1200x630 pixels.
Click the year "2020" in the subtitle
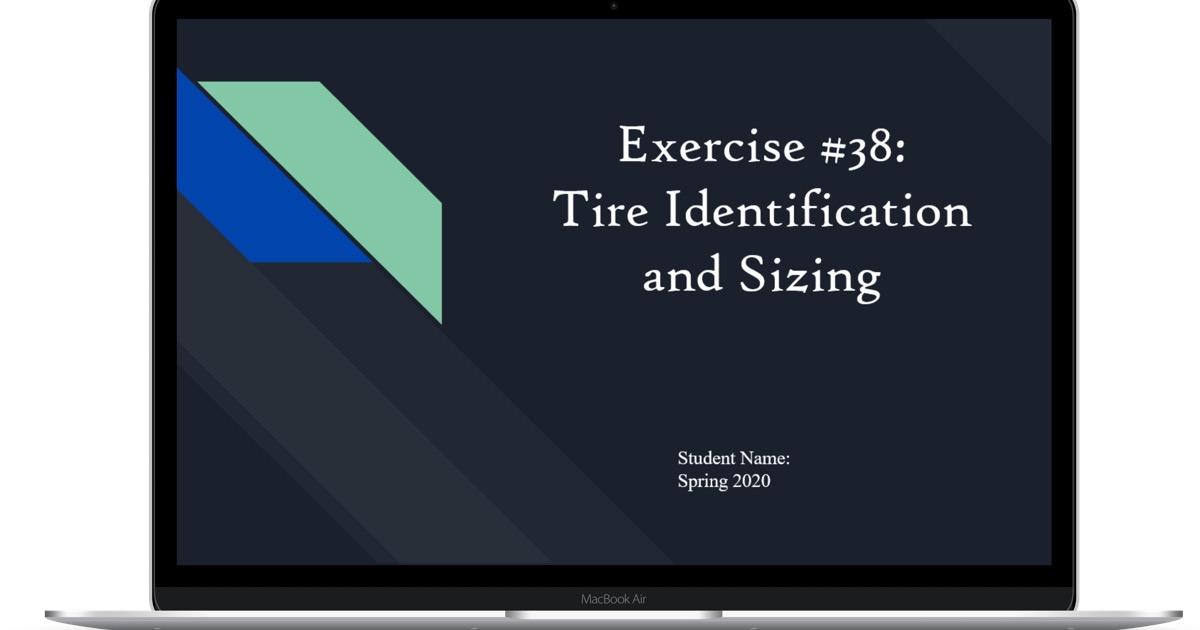click(750, 481)
